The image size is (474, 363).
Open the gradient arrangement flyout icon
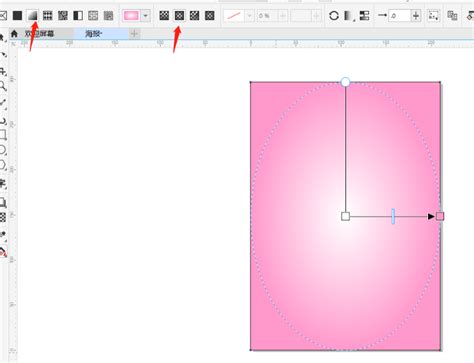pyautogui.click(x=348, y=16)
